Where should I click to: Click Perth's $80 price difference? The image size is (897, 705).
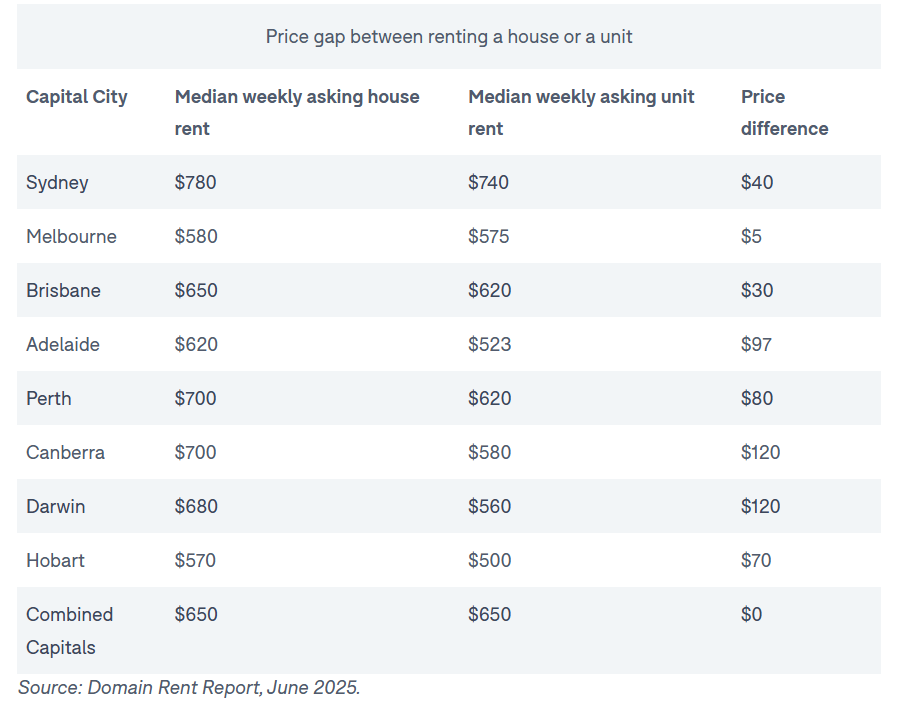click(x=757, y=398)
